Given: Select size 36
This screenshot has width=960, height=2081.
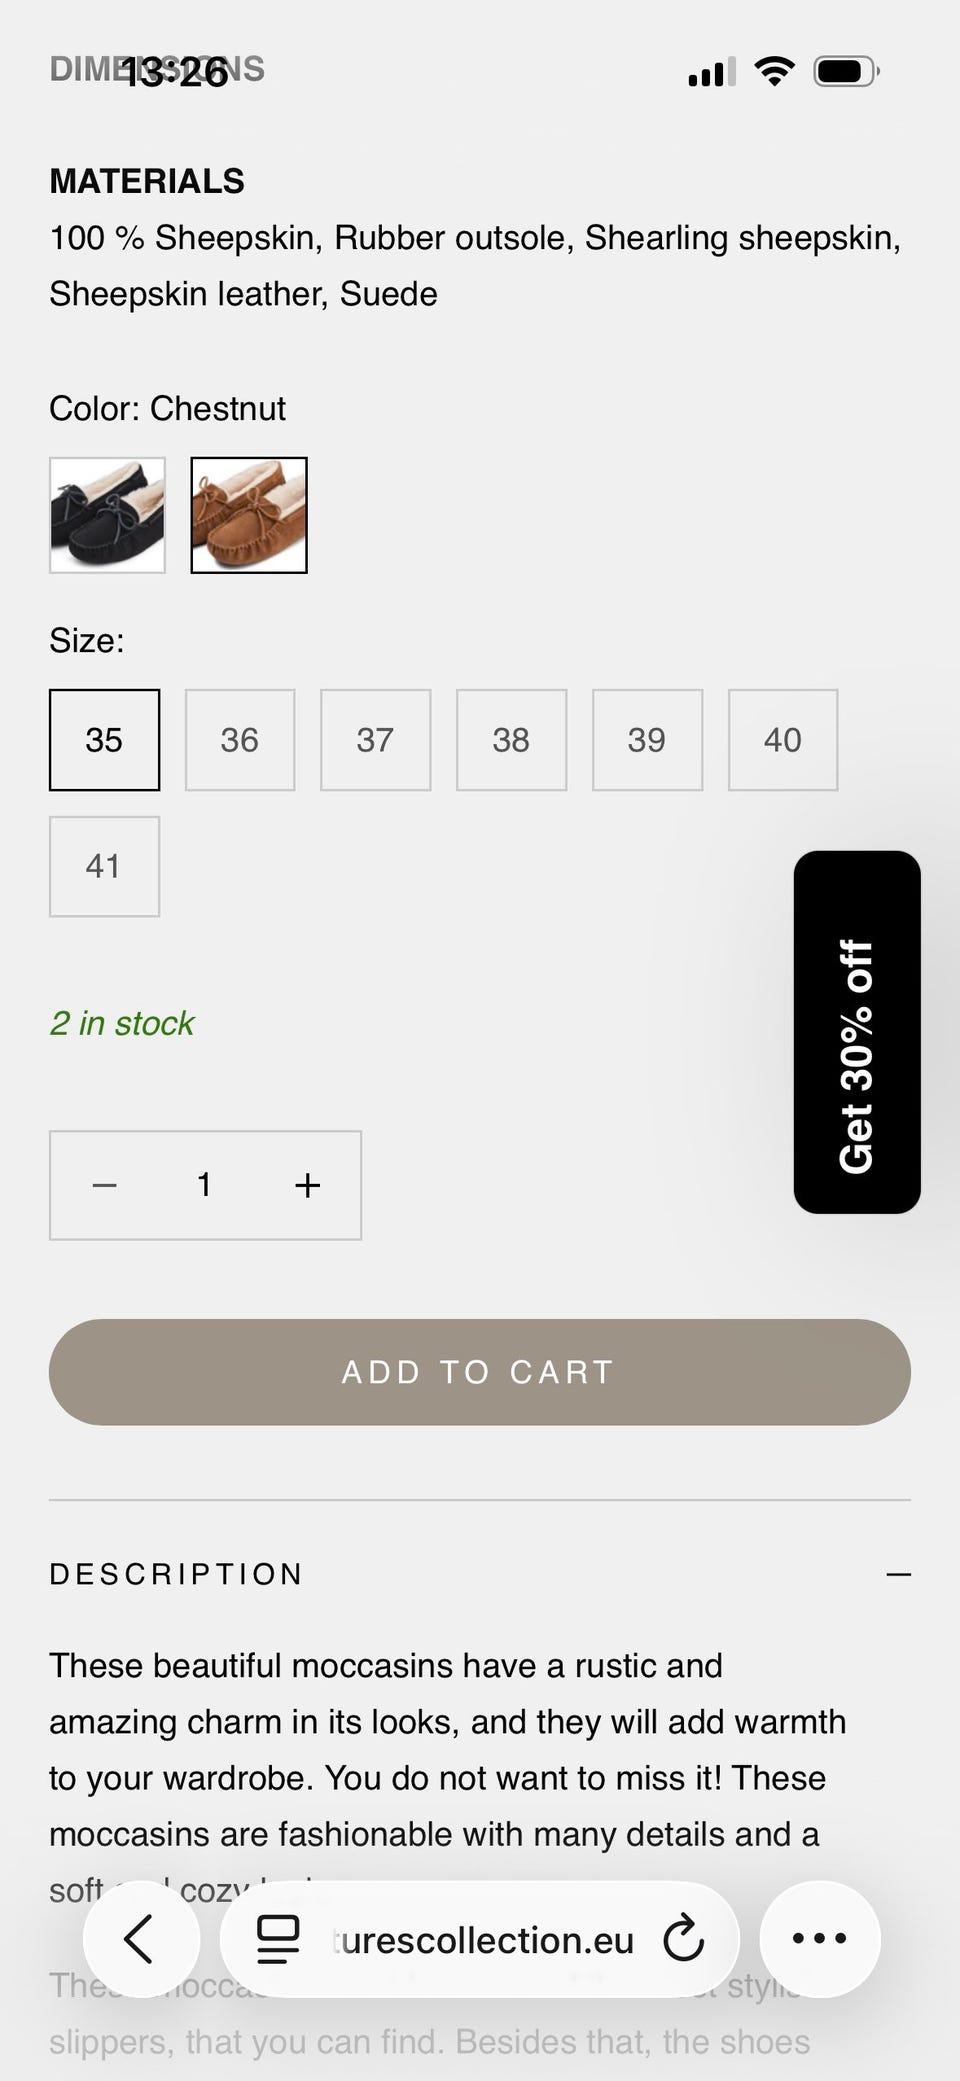Looking at the screenshot, I should (x=240, y=740).
